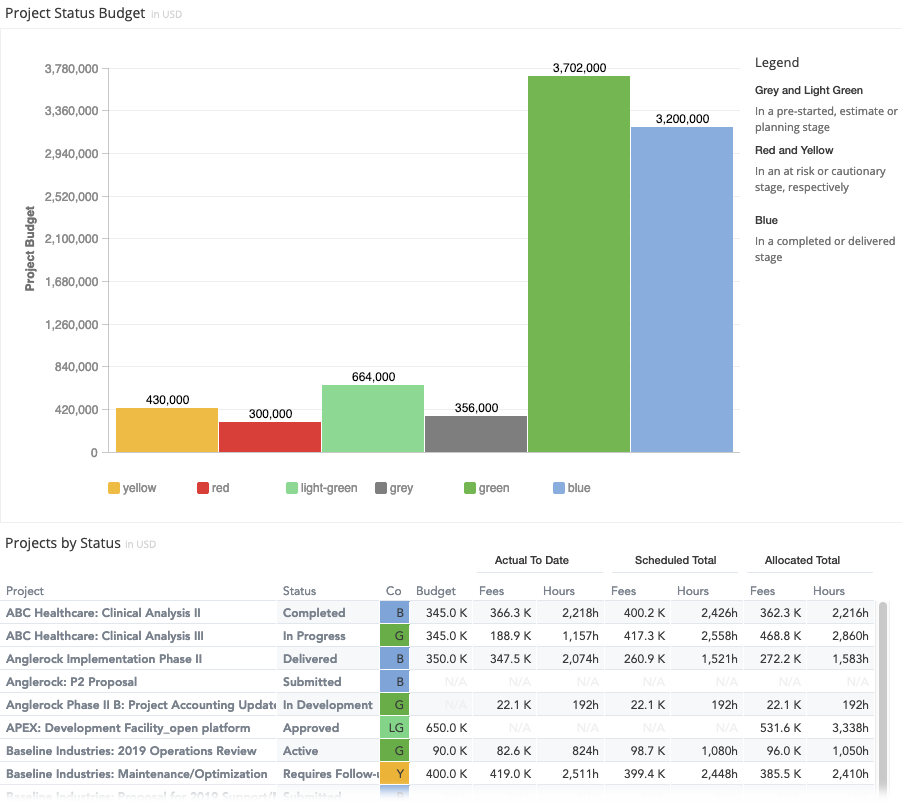Image resolution: width=902 pixels, height=802 pixels.
Task: Open Anglerock: P2 Proposal project
Action: (71, 682)
